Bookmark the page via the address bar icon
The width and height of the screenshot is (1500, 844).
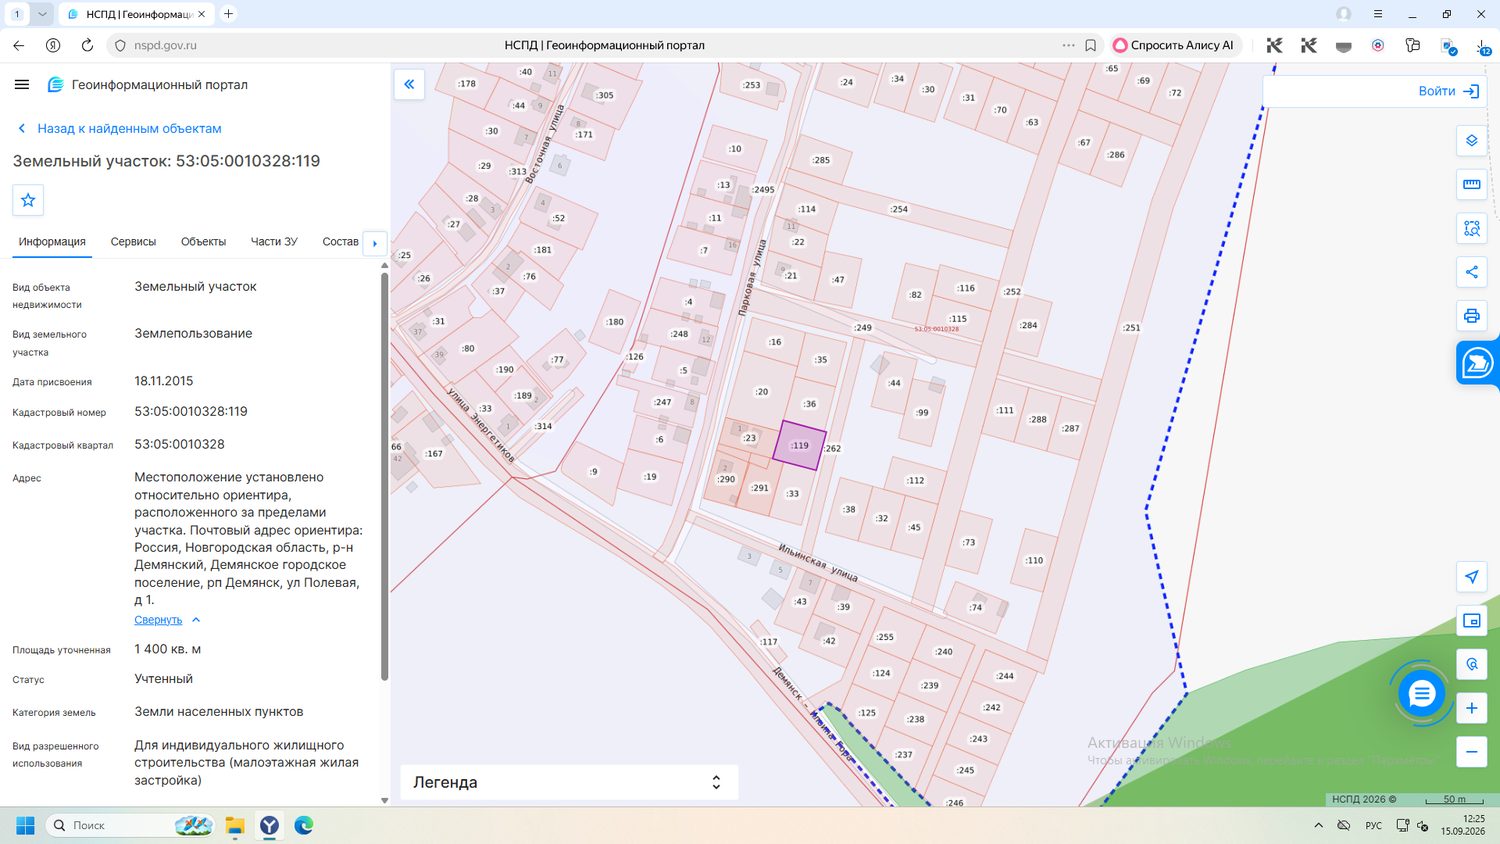1091,45
